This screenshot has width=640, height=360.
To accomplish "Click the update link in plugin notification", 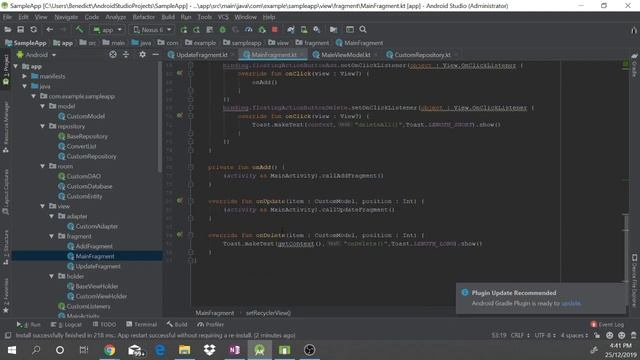I will 571,303.
